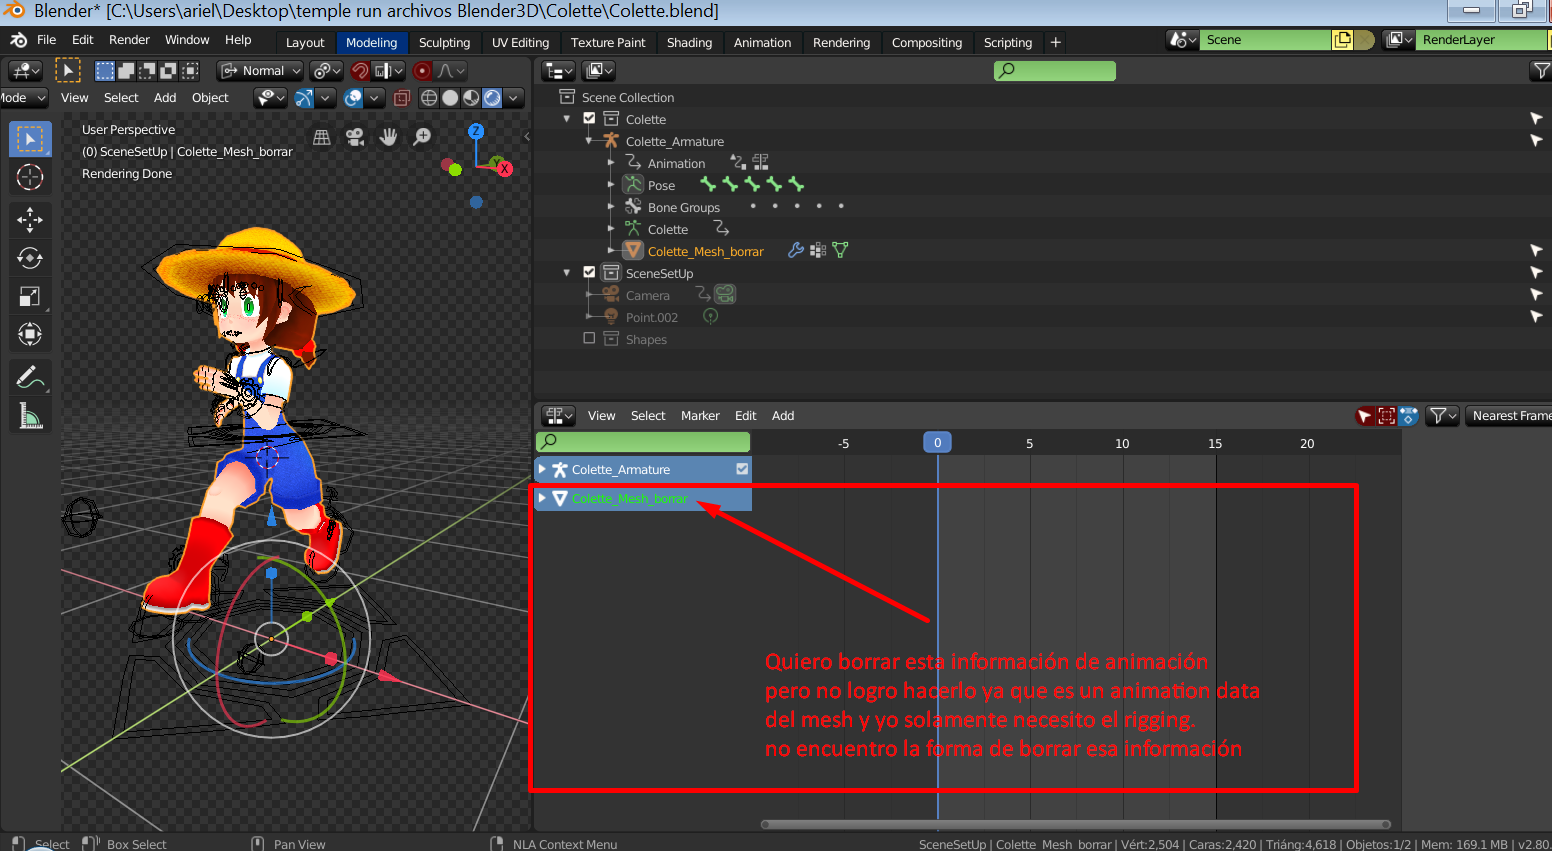This screenshot has height=851, width=1552.
Task: Toggle proportional editing in viewport header
Action: pyautogui.click(x=422, y=71)
